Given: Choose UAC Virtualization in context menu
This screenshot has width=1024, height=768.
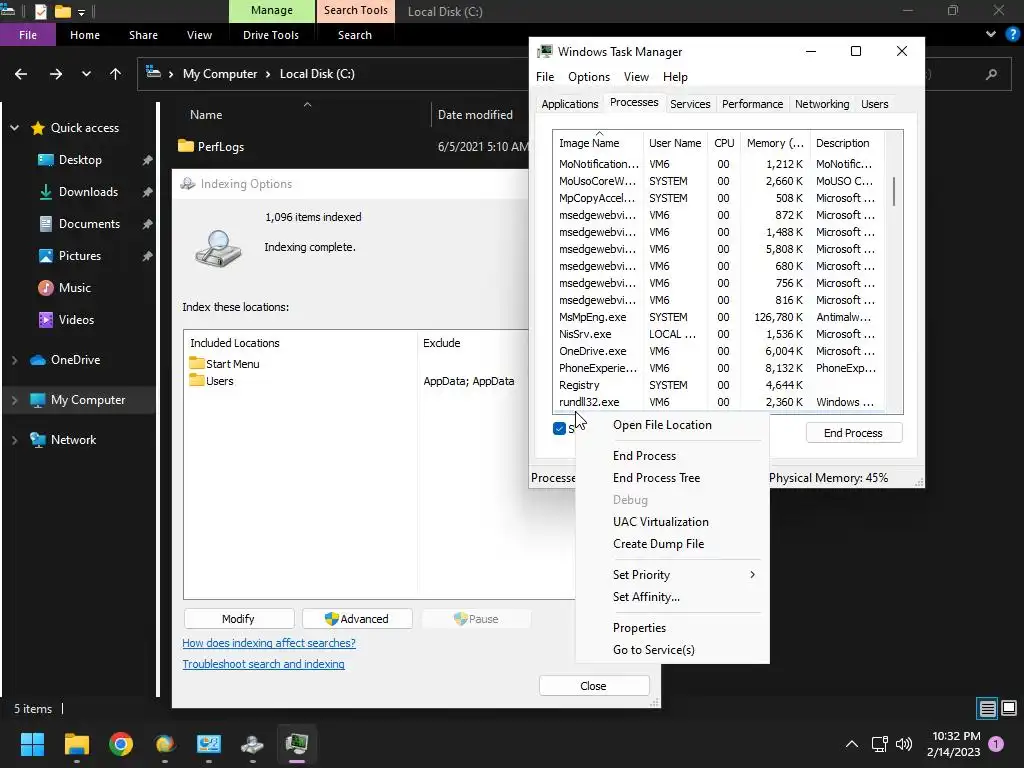Looking at the screenshot, I should click(660, 522).
